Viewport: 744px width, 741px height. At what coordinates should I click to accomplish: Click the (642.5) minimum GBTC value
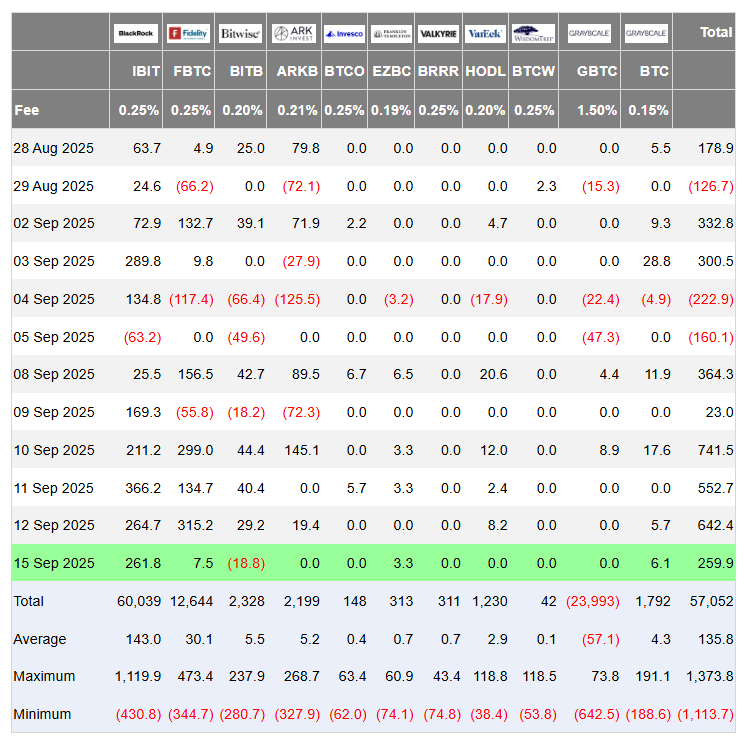(596, 714)
